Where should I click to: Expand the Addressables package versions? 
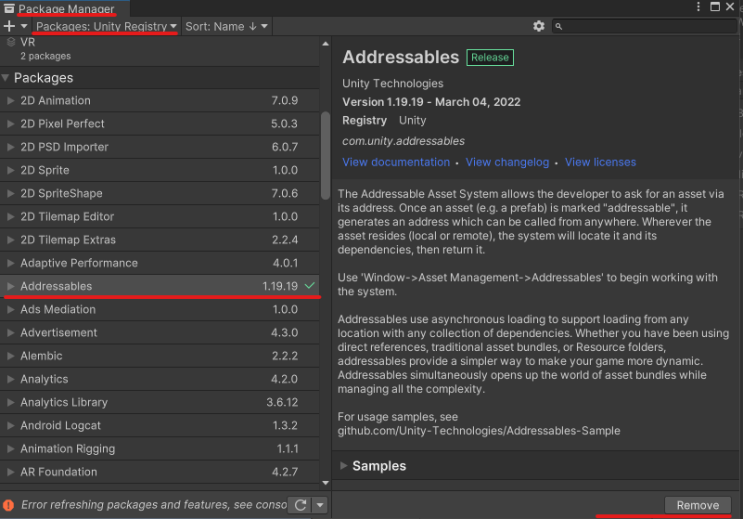point(10,286)
